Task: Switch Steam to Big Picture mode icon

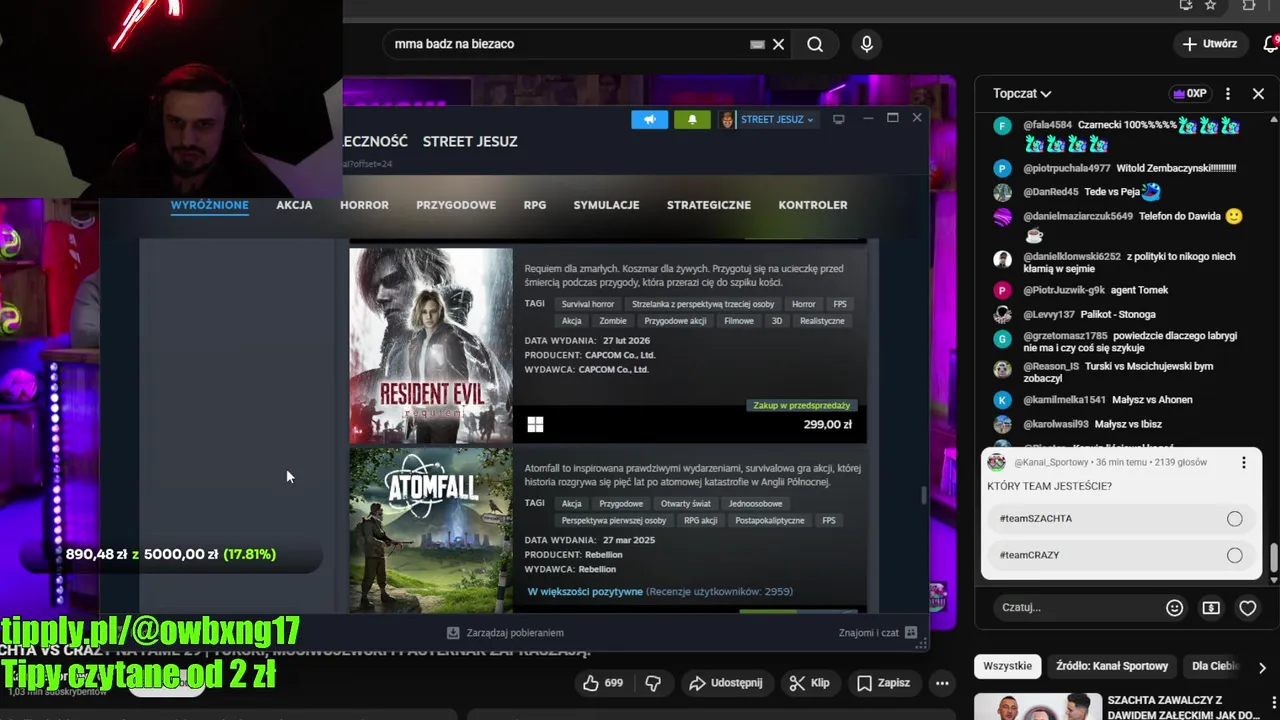Action: 838,119
